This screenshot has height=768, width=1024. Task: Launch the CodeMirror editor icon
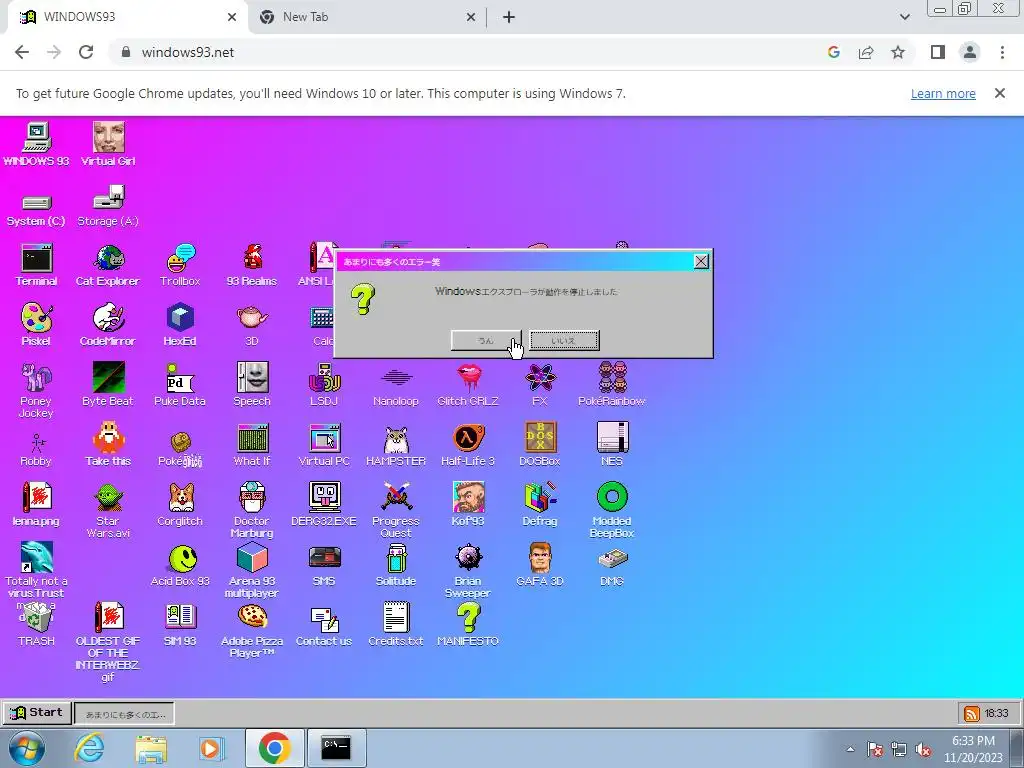[108, 325]
